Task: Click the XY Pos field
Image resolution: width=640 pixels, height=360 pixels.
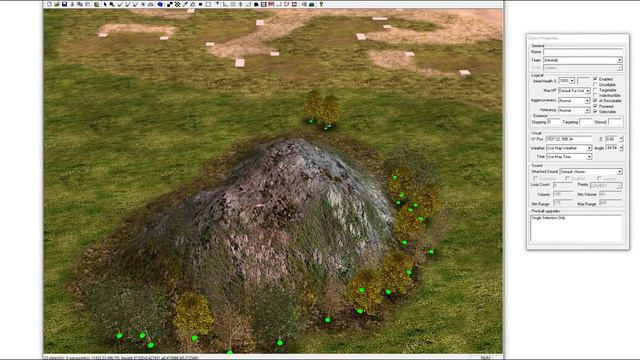Action: (x=568, y=139)
